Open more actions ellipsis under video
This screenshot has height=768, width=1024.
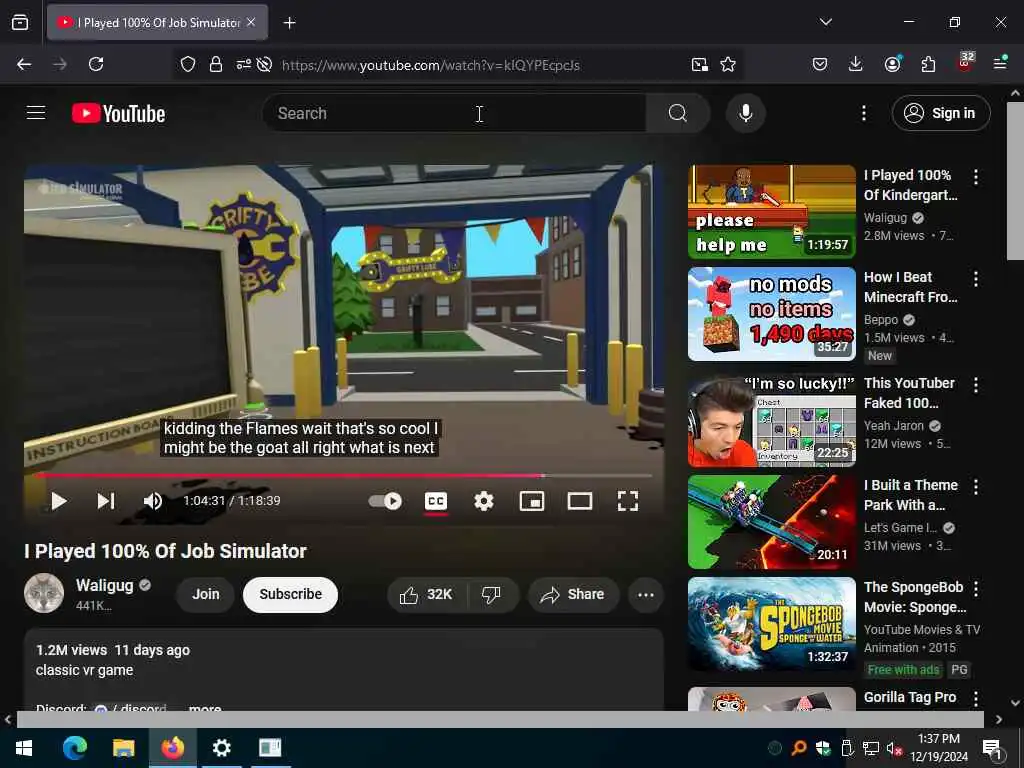click(x=646, y=594)
